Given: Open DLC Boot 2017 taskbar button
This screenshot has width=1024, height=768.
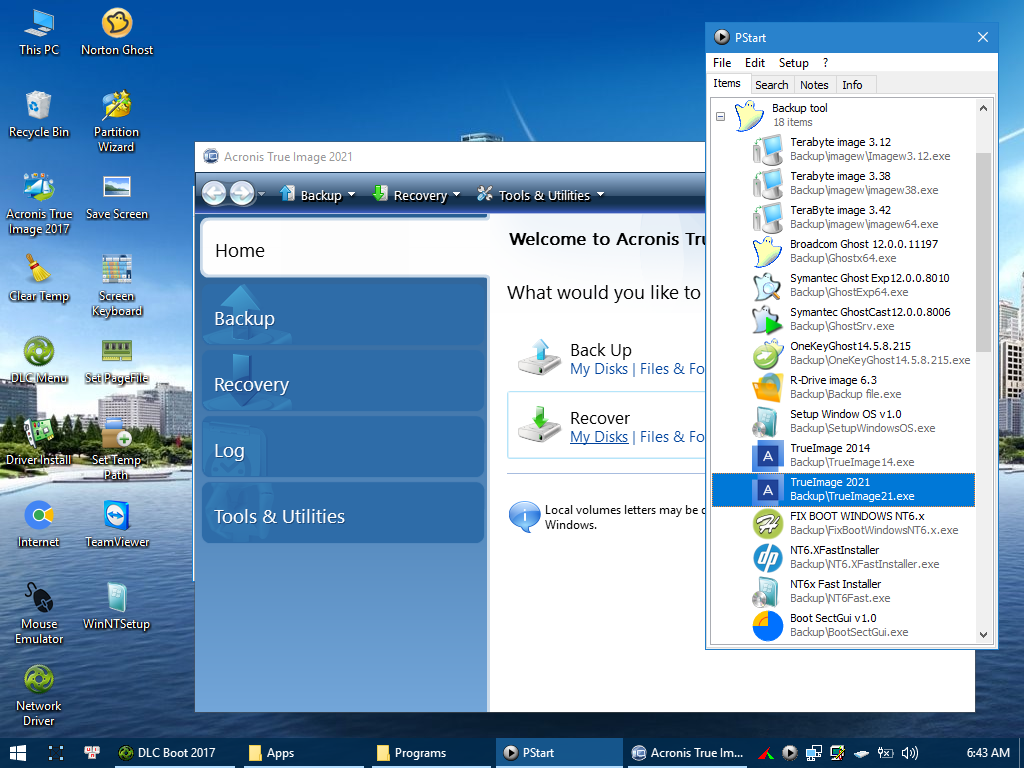Looking at the screenshot, I should pyautogui.click(x=174, y=753).
